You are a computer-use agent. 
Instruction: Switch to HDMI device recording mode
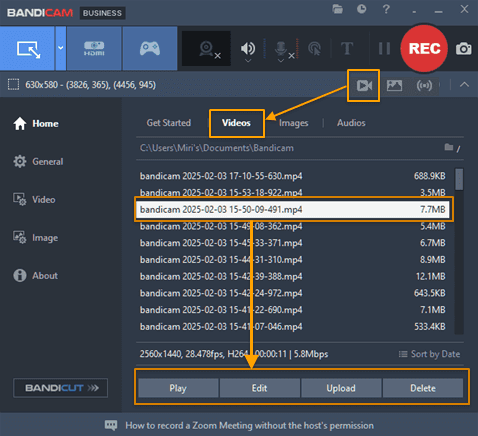click(94, 49)
